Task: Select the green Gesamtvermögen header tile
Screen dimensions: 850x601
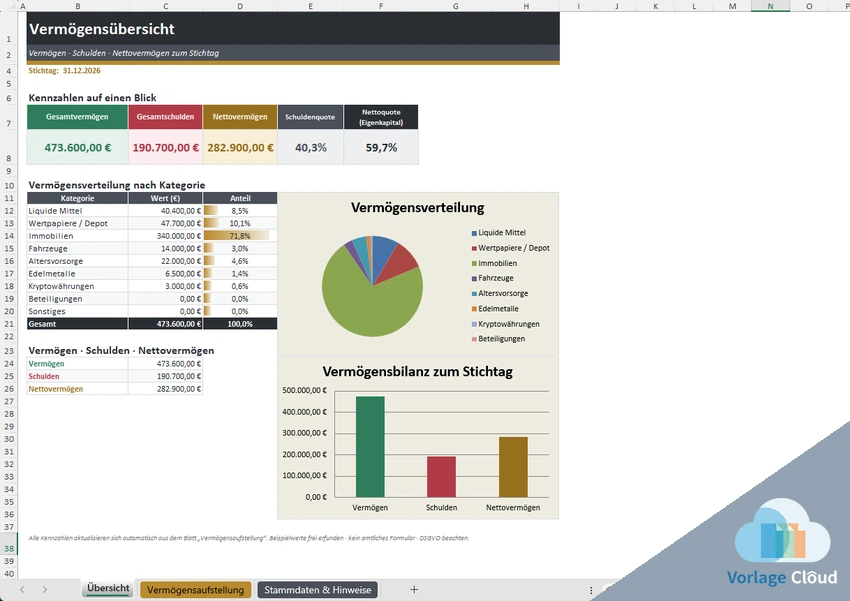Action: (77, 117)
